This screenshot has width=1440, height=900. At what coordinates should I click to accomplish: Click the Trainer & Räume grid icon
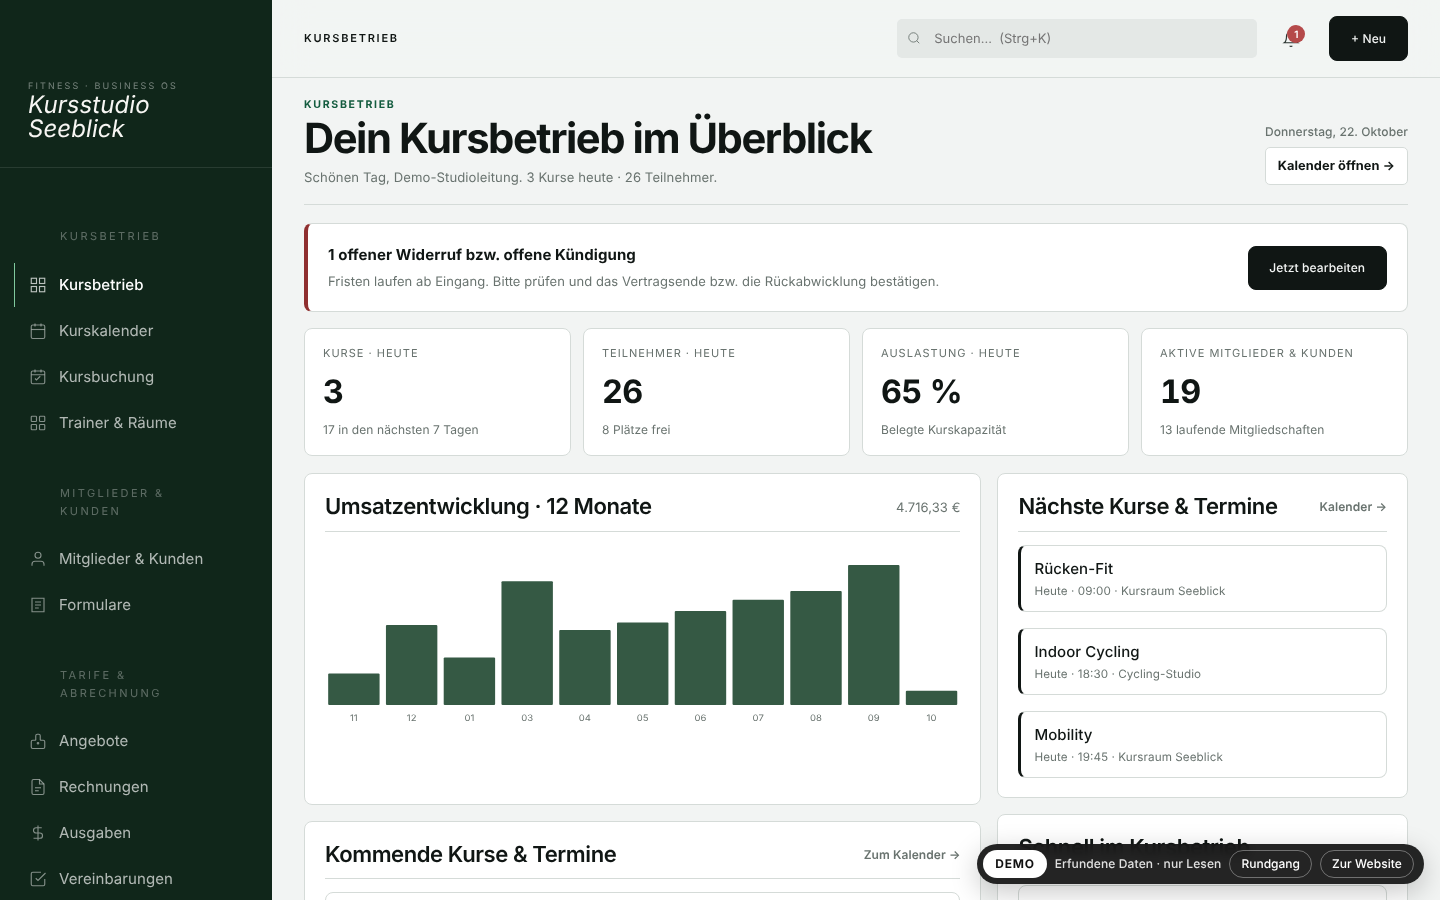[x=38, y=423]
